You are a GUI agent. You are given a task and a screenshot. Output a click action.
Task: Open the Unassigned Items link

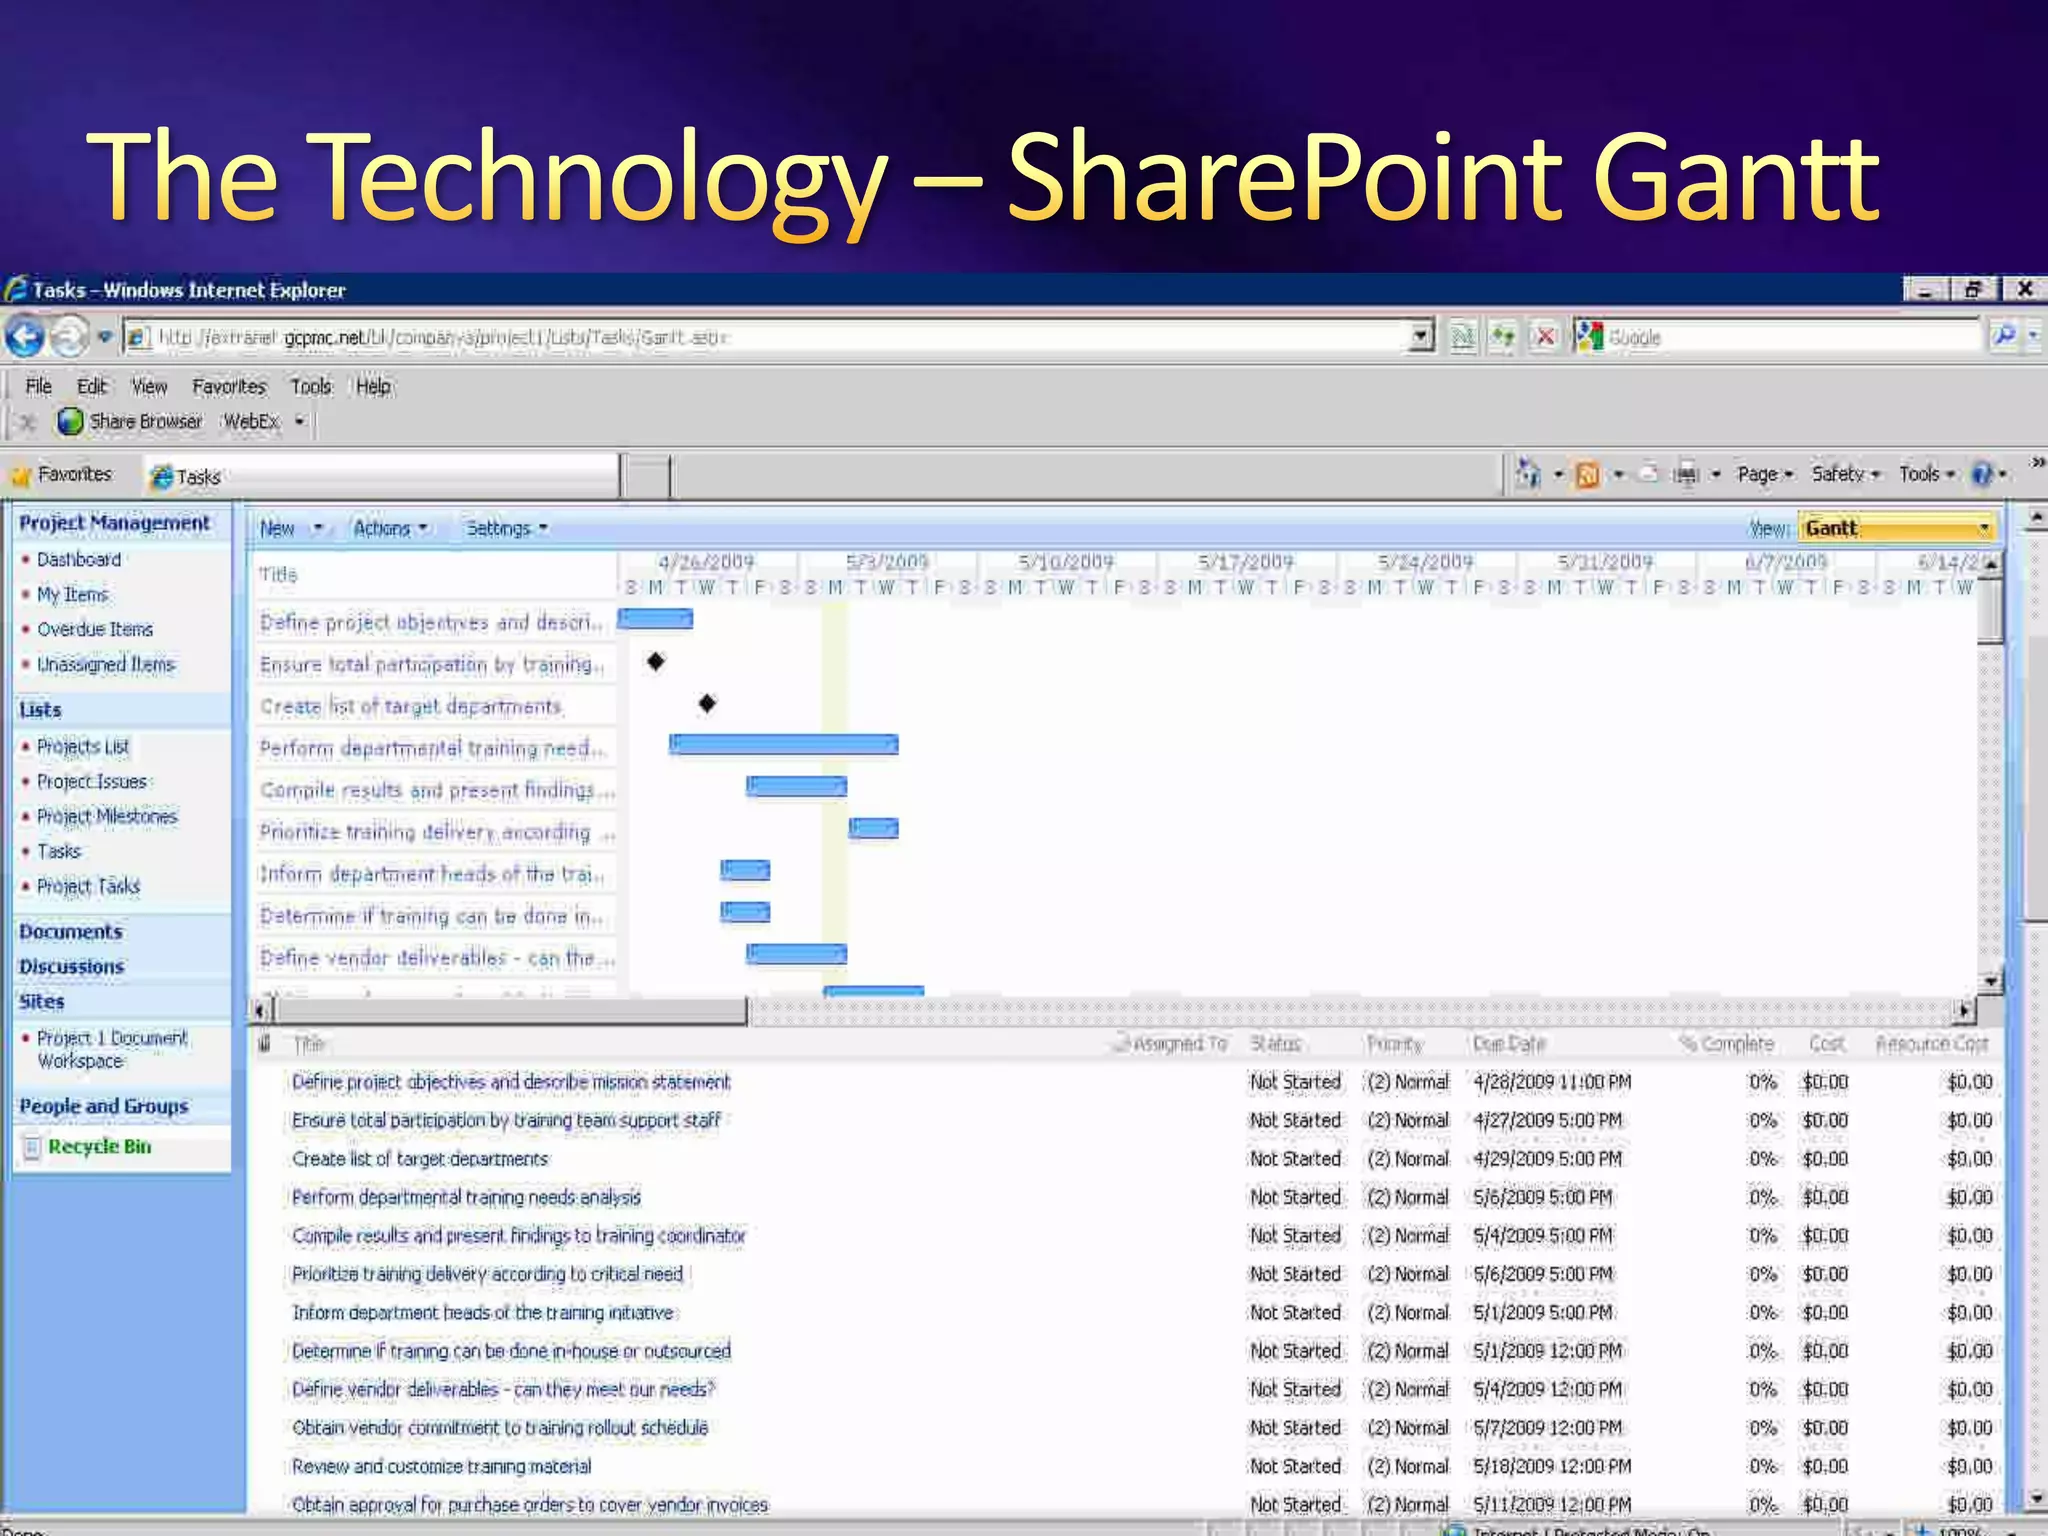(106, 665)
